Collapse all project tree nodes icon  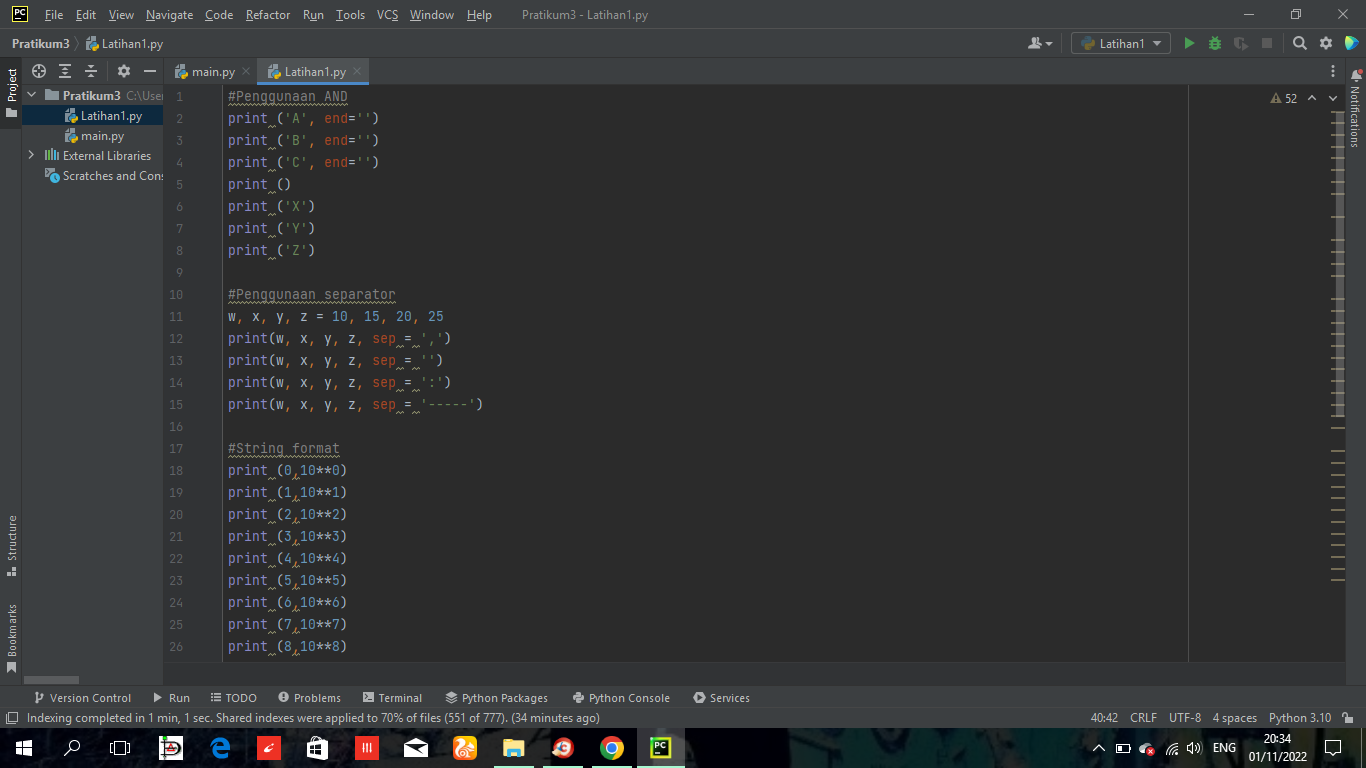91,71
